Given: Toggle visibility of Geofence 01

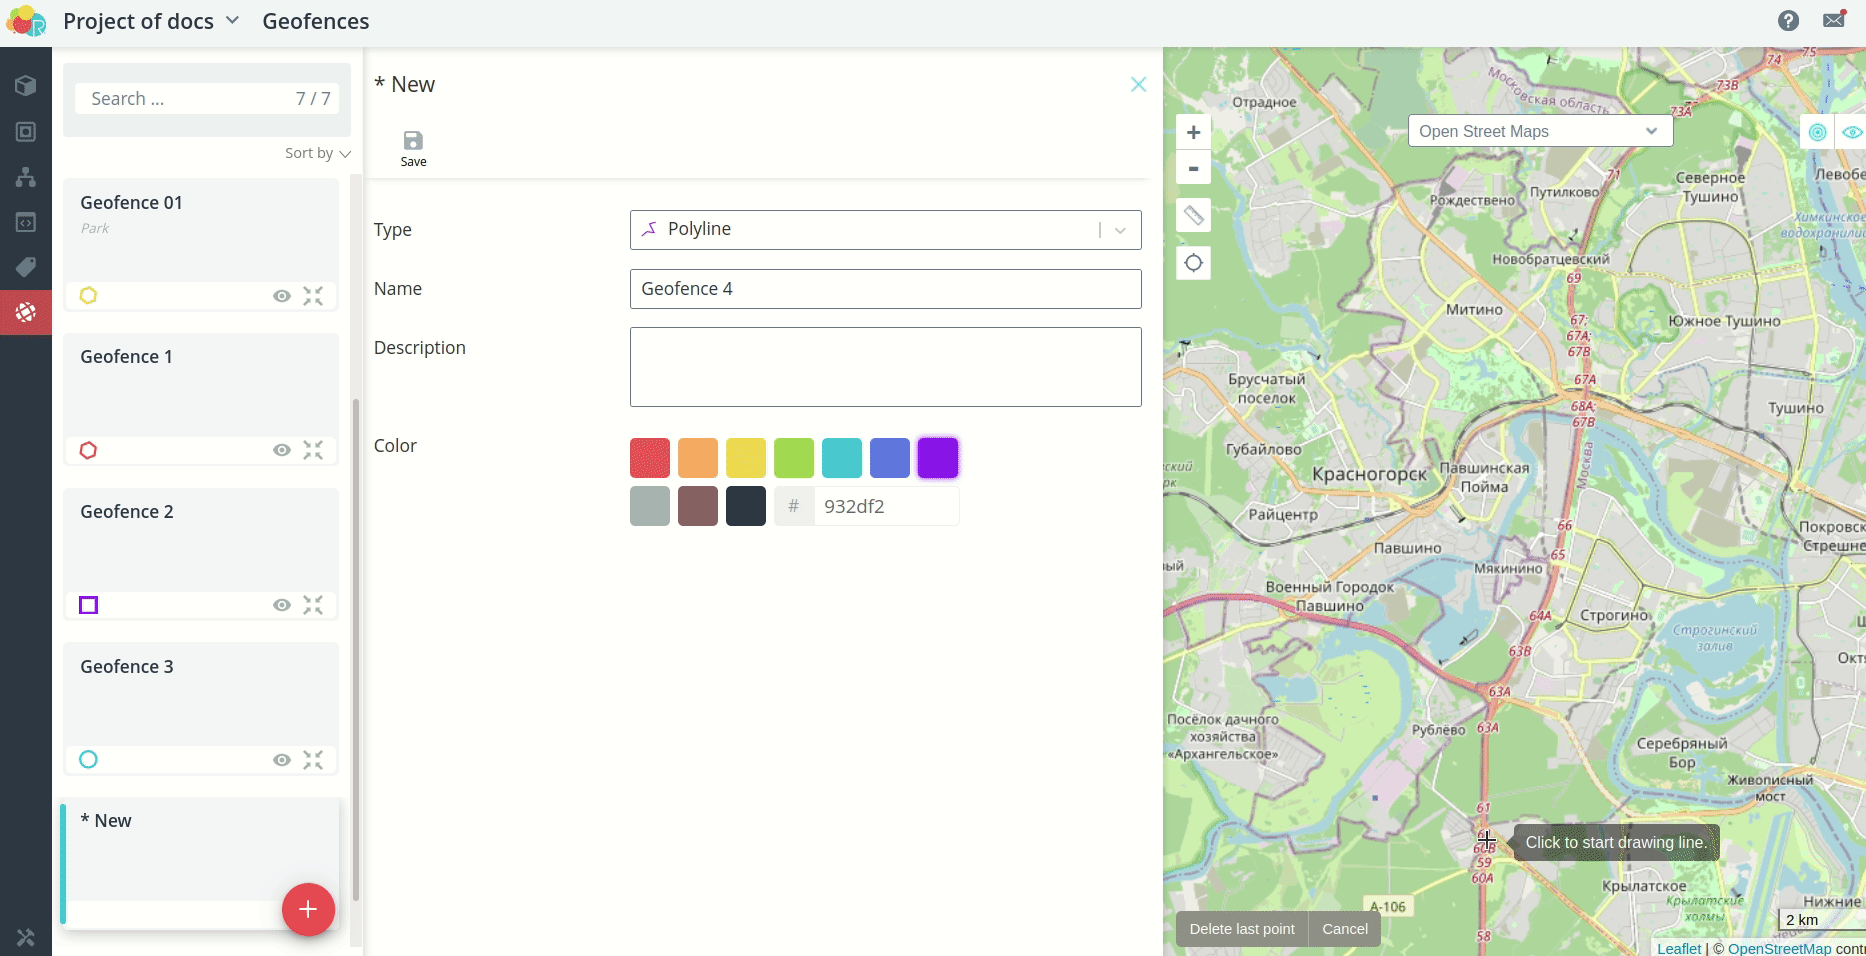Looking at the screenshot, I should pos(282,296).
